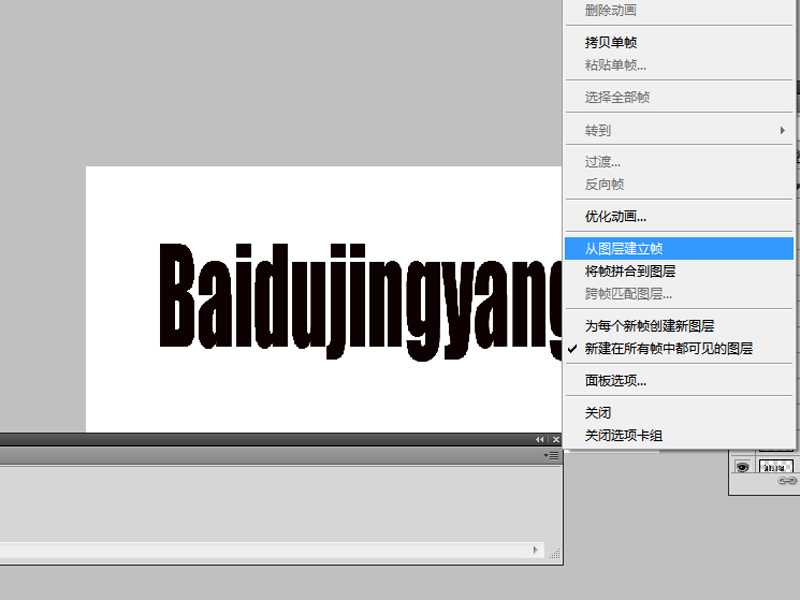The image size is (800, 600).
Task: Click the right arrow on the Animation panel scrollbar
Action: pos(535,550)
